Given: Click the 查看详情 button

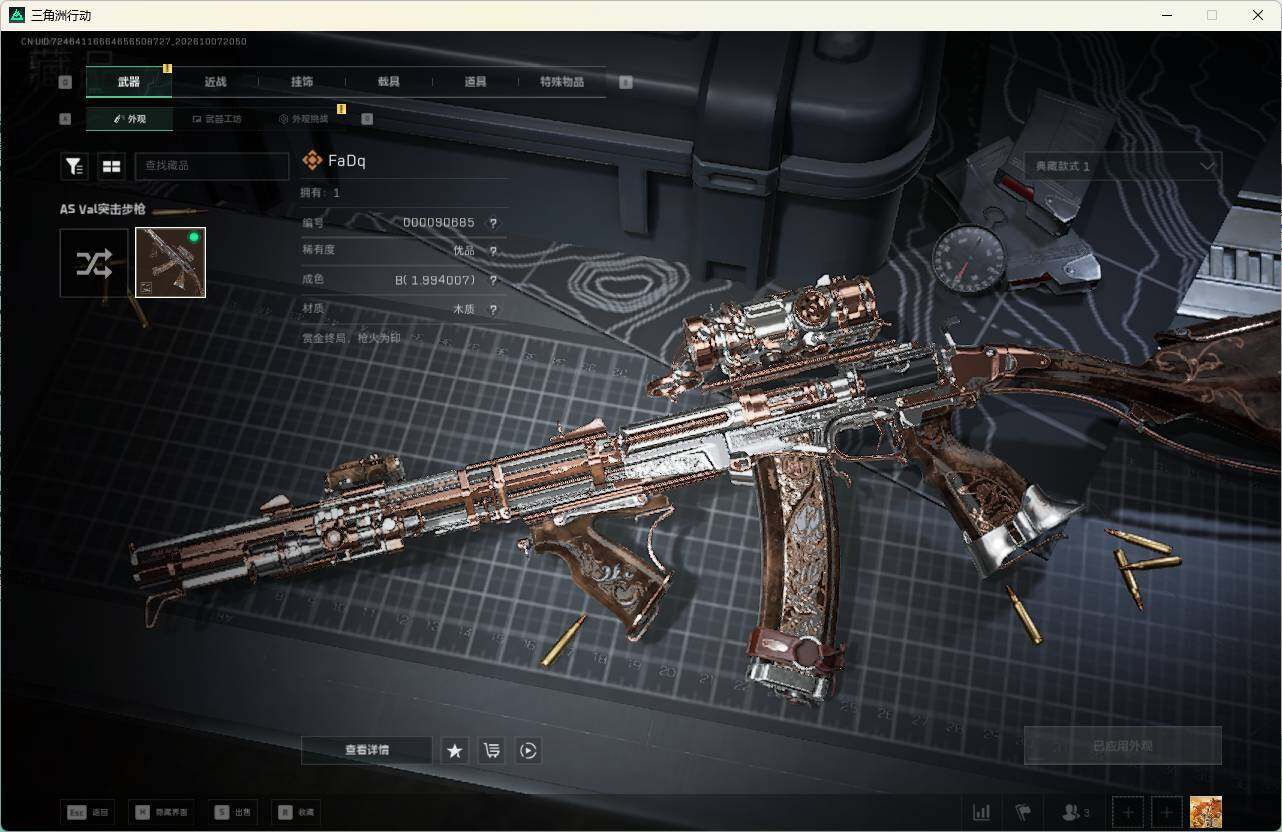Looking at the screenshot, I should click(367, 750).
